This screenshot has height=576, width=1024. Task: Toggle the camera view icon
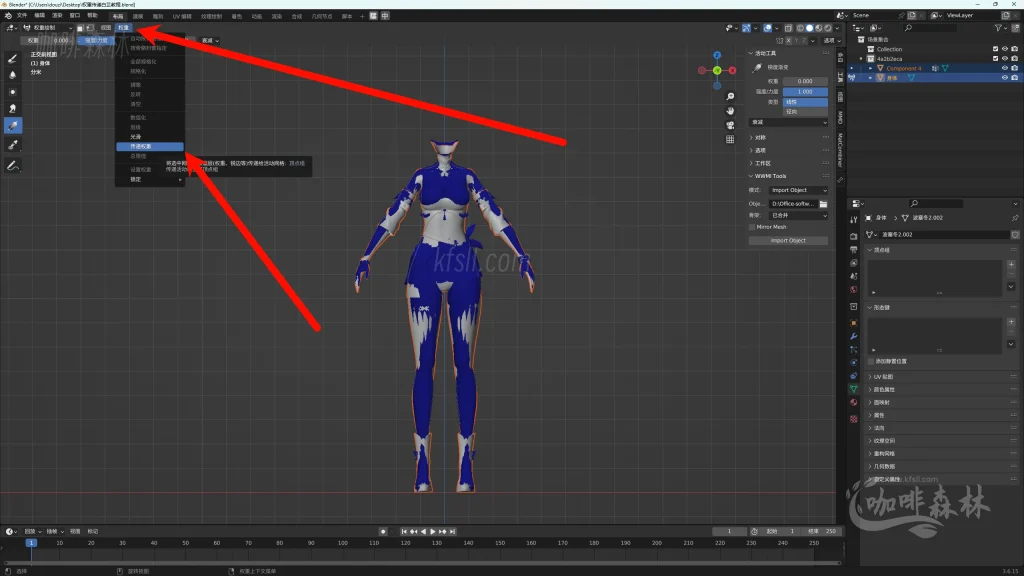click(730, 125)
